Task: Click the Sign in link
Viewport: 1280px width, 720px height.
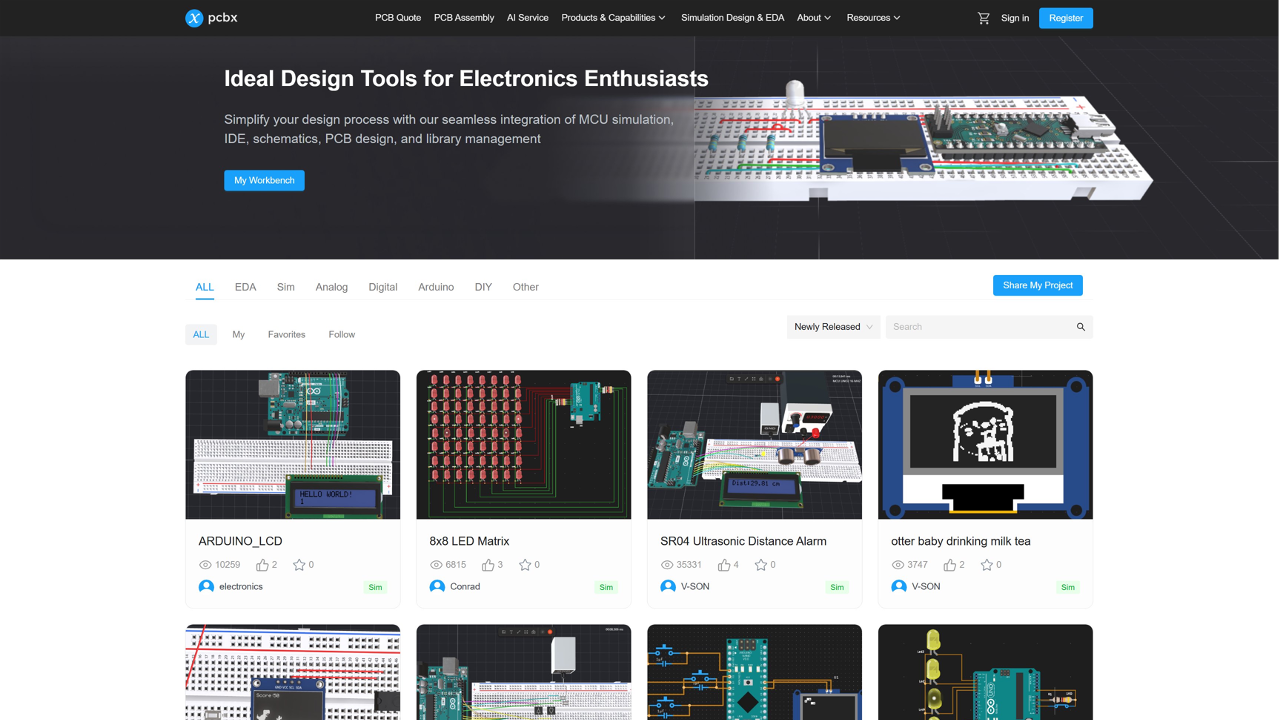Action: (1015, 18)
